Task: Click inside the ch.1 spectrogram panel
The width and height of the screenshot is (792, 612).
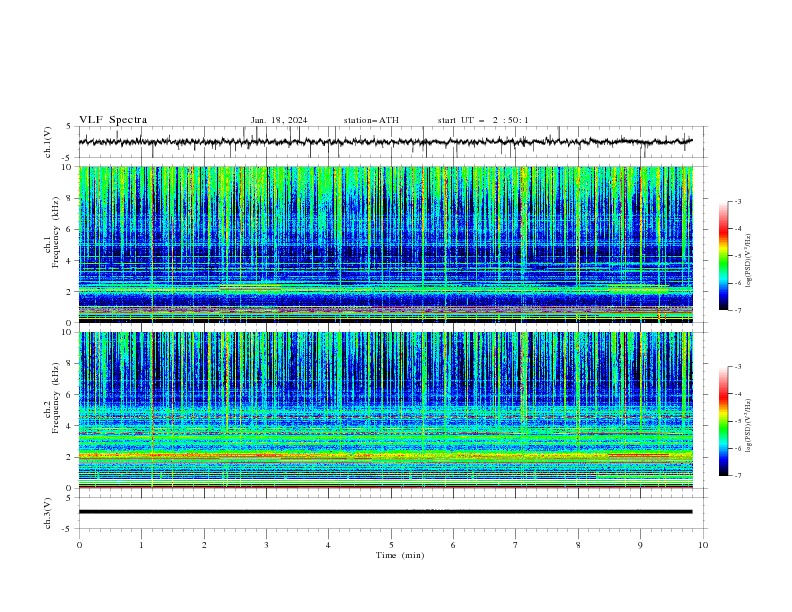Action: tap(385, 244)
